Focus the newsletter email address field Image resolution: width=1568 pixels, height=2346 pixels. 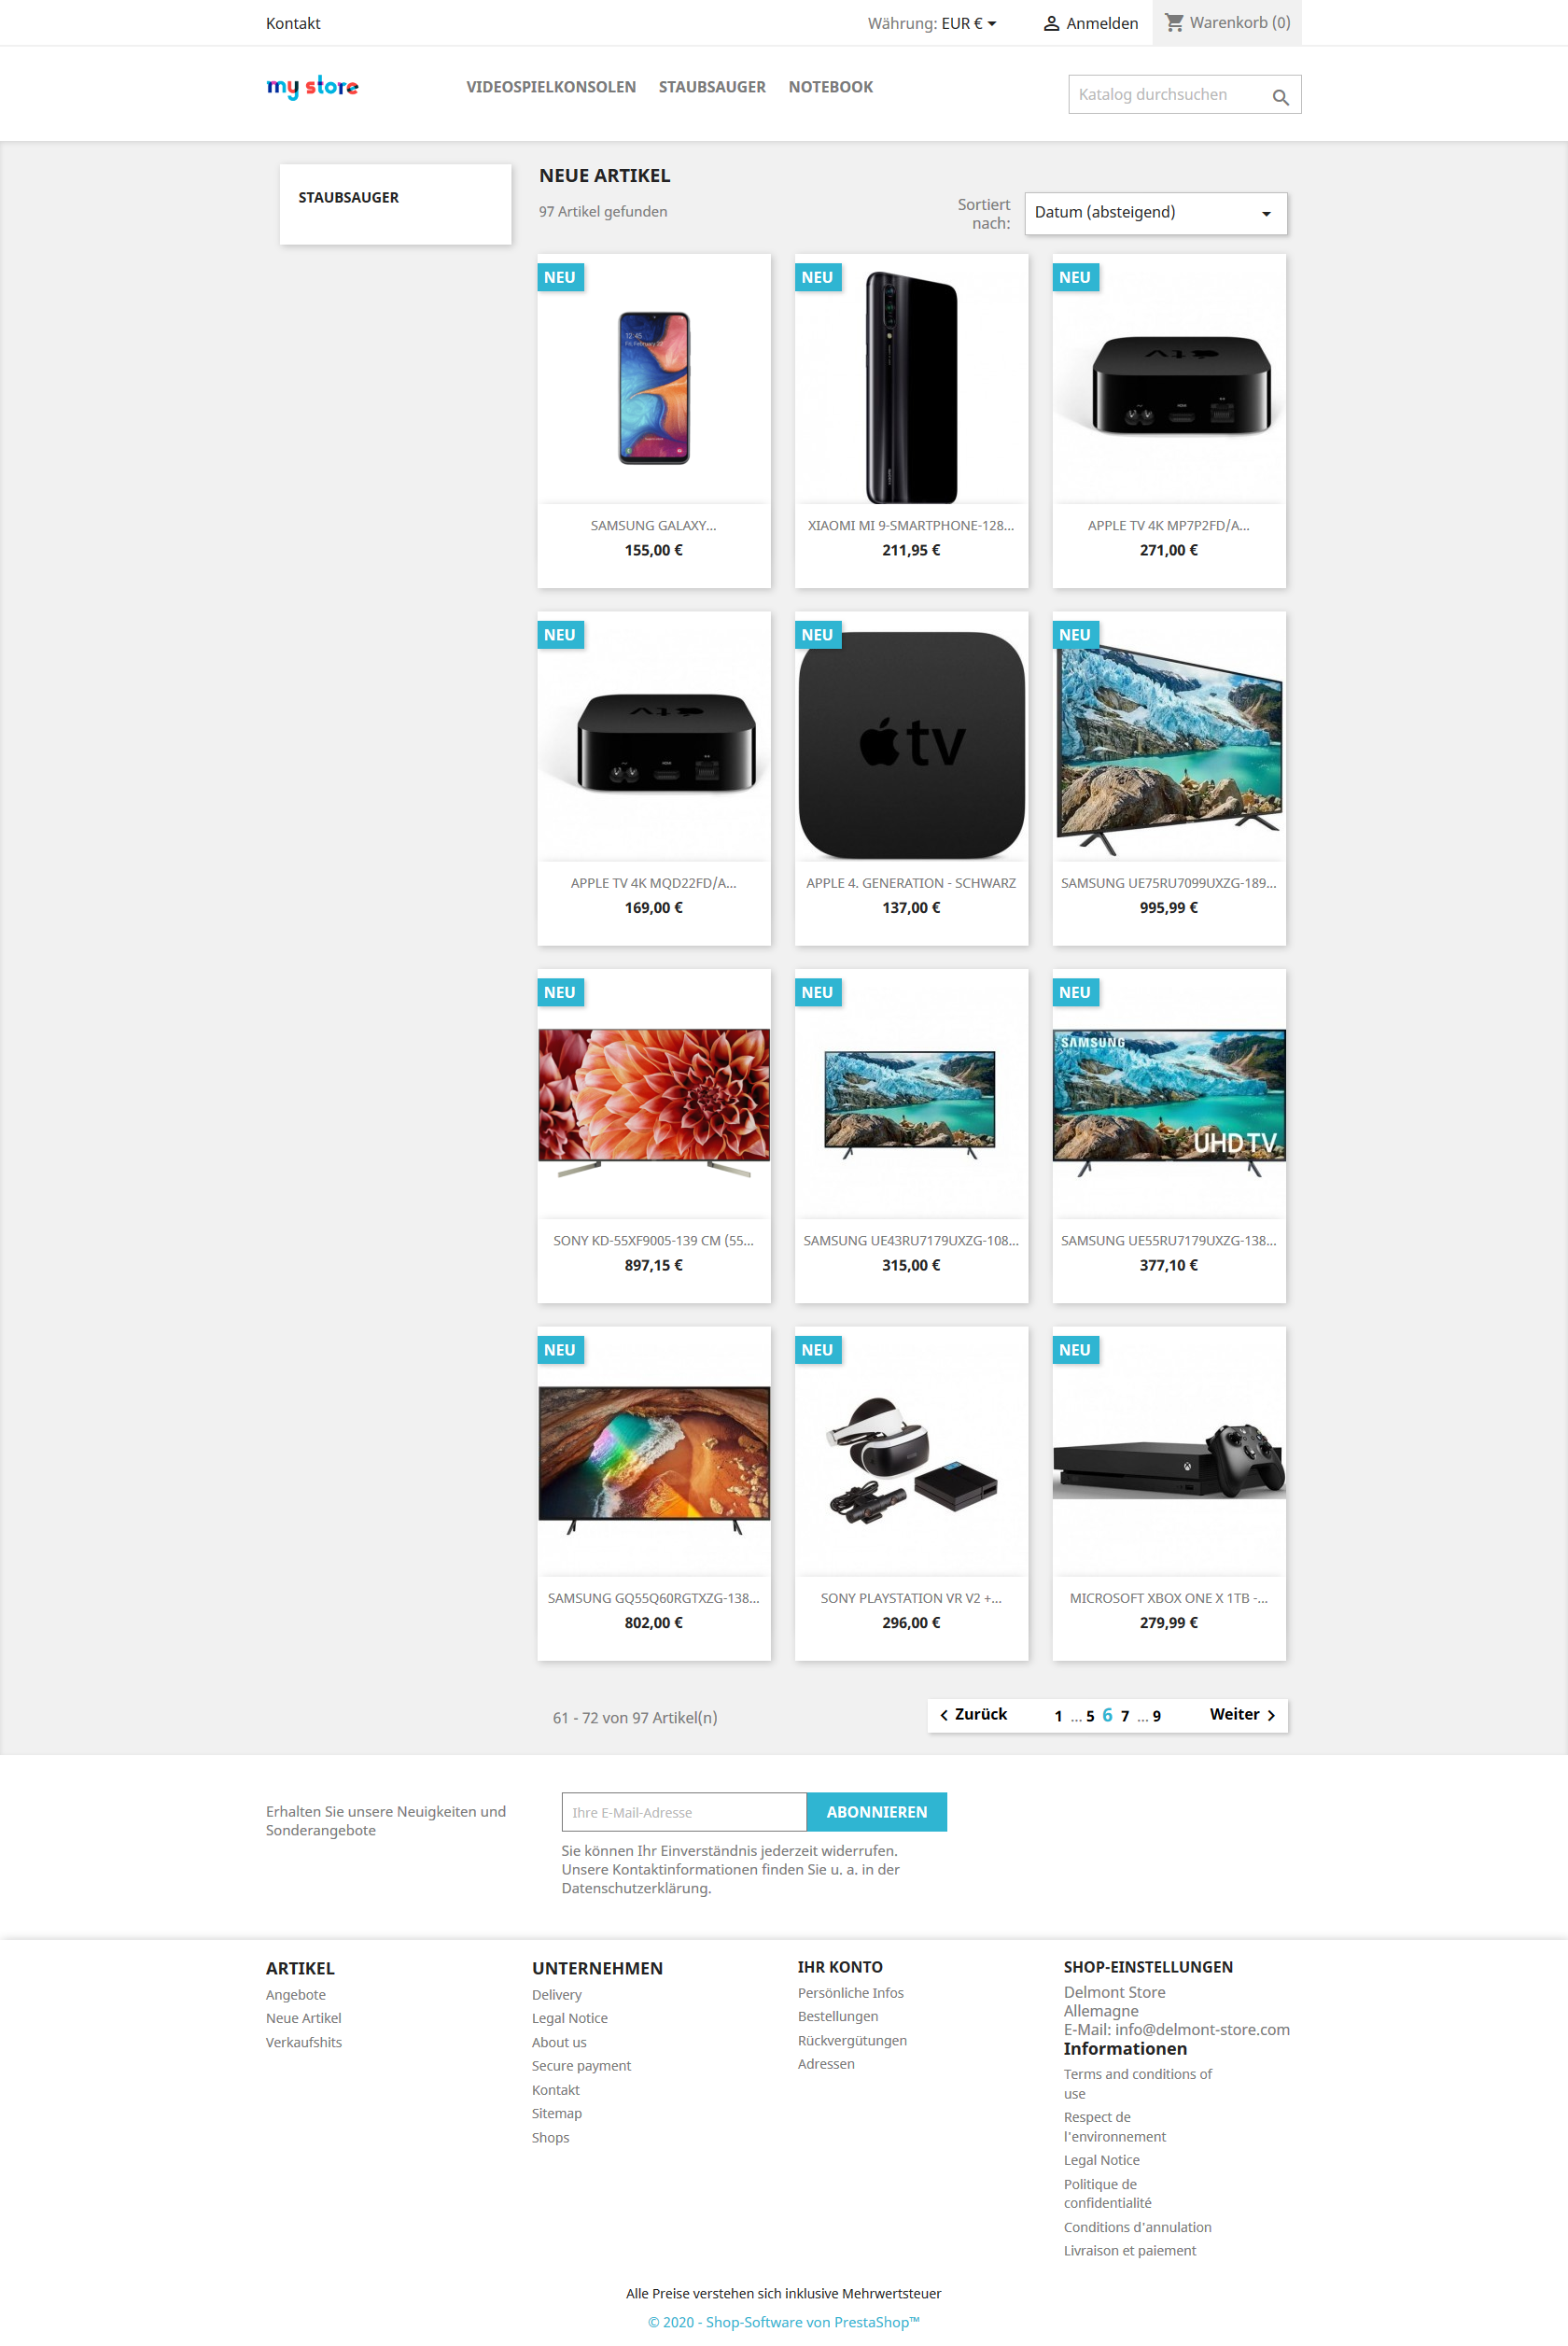(x=684, y=1811)
